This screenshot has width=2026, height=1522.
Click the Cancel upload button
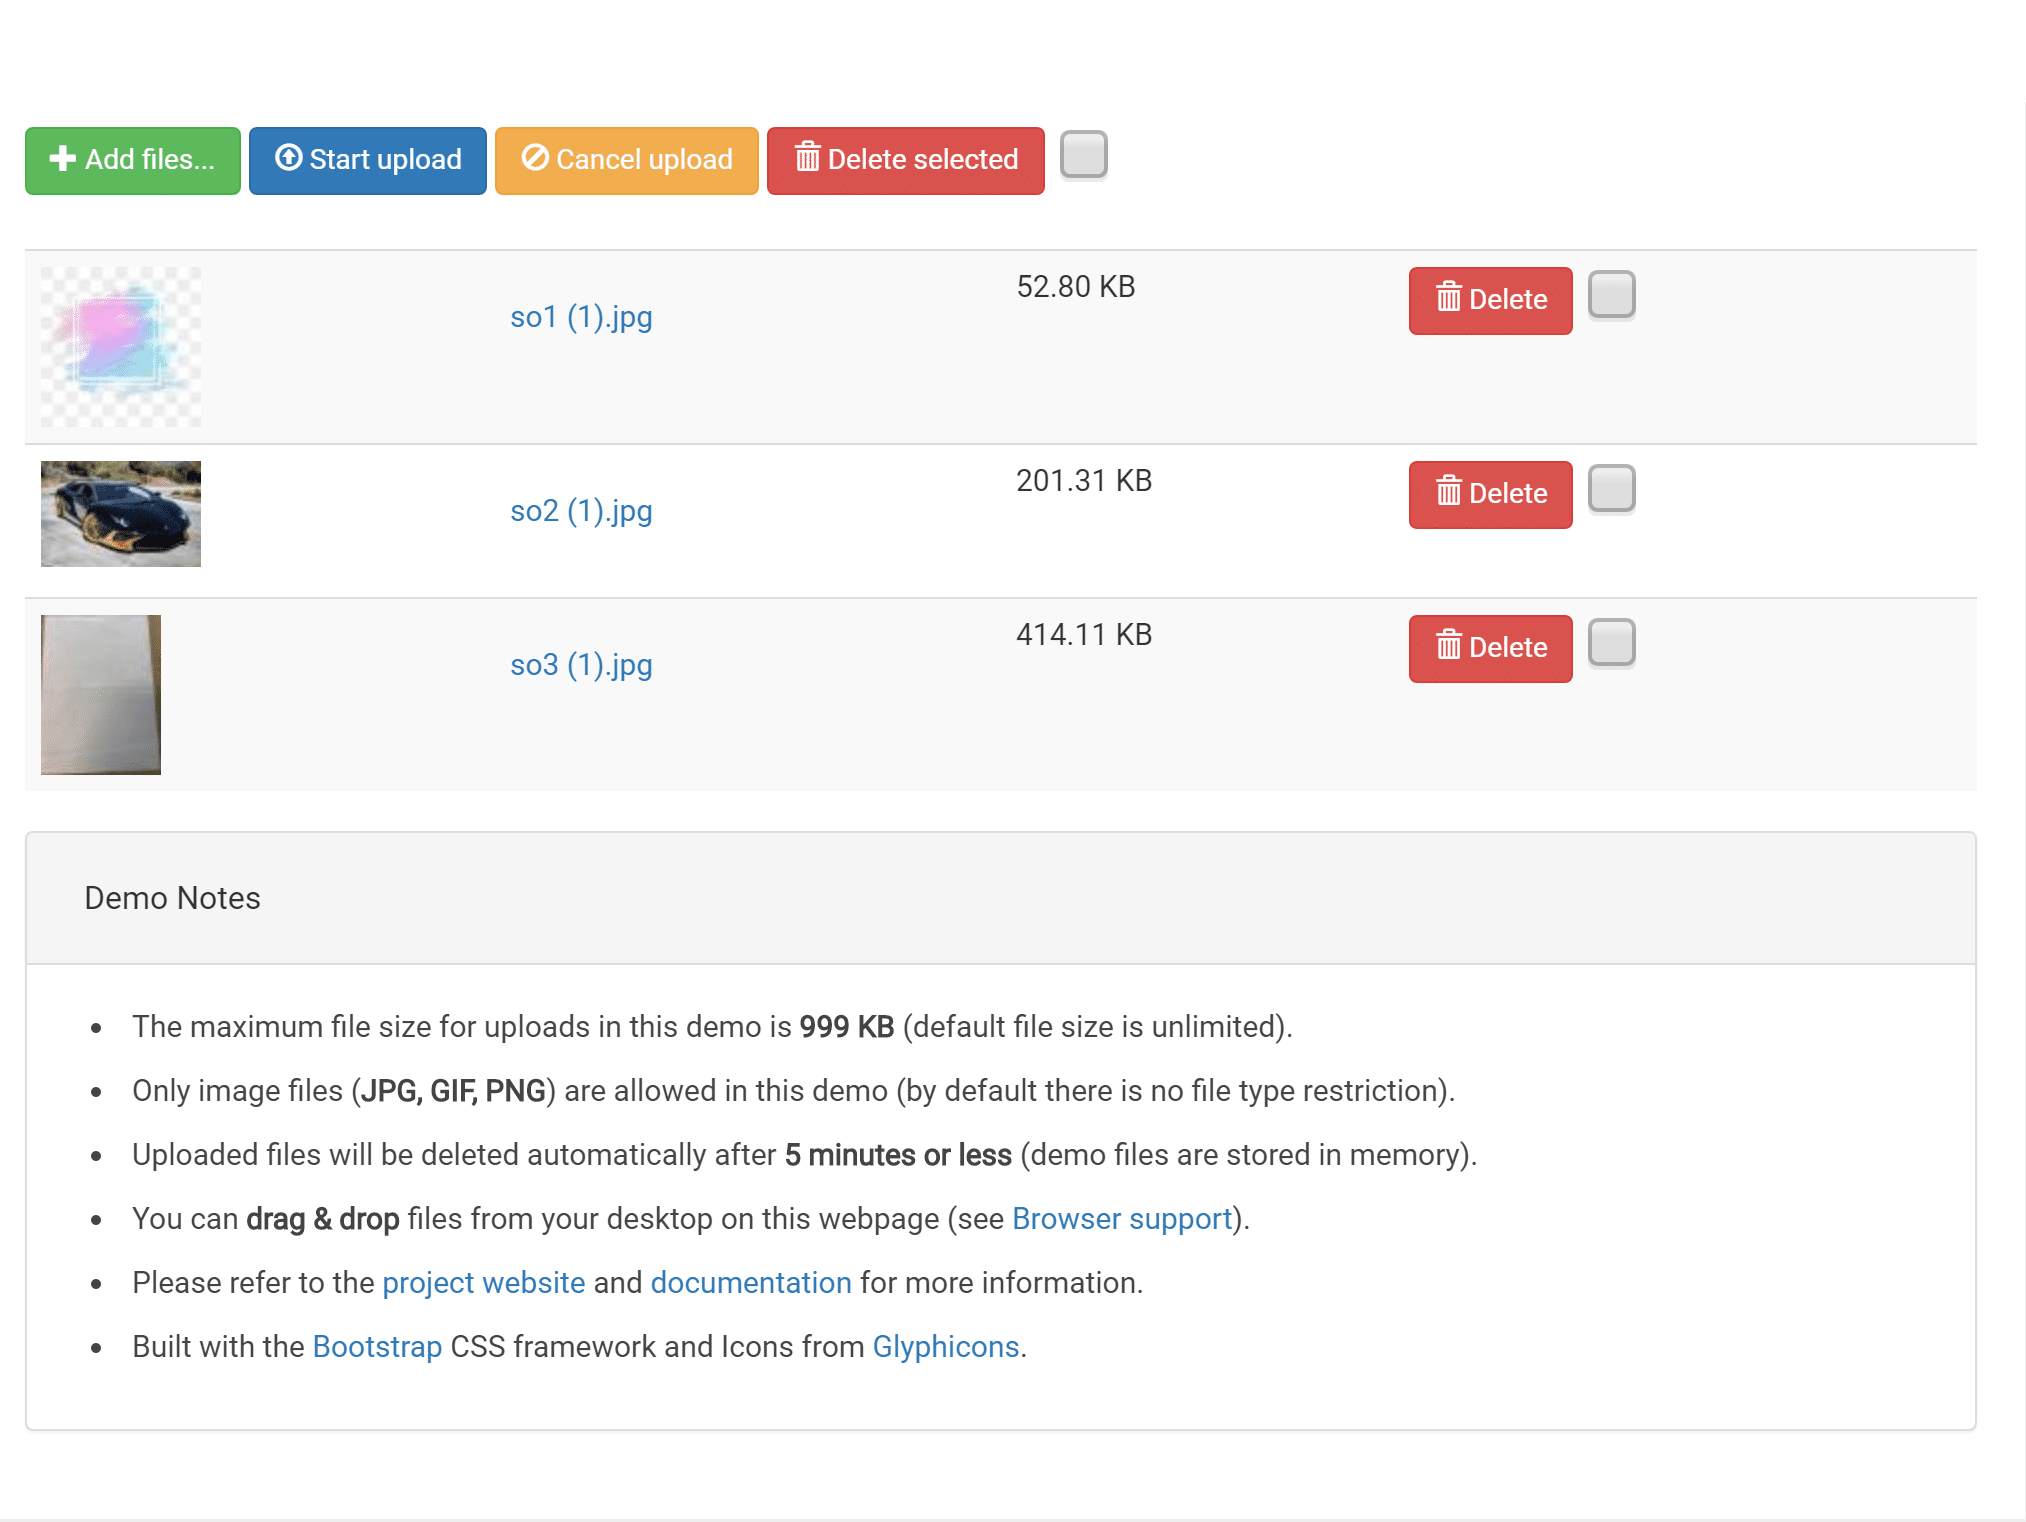click(625, 158)
